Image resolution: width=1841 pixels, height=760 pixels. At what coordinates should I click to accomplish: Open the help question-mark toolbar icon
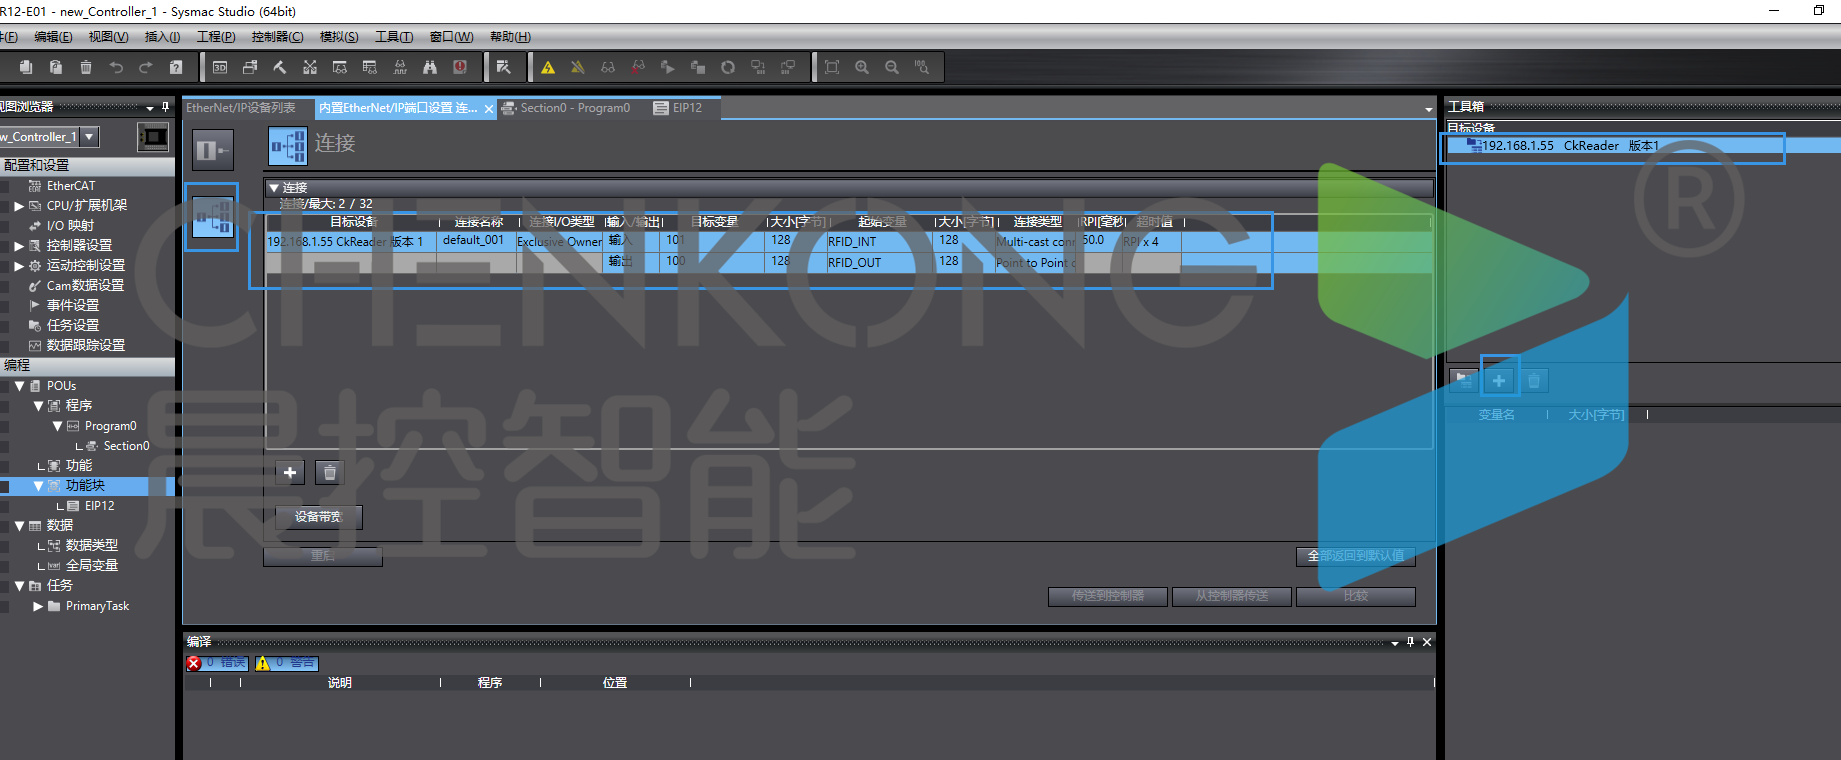pos(176,67)
